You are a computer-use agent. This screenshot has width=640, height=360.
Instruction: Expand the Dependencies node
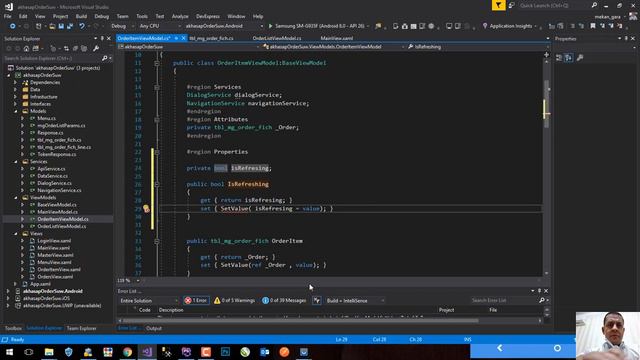(x=16, y=82)
